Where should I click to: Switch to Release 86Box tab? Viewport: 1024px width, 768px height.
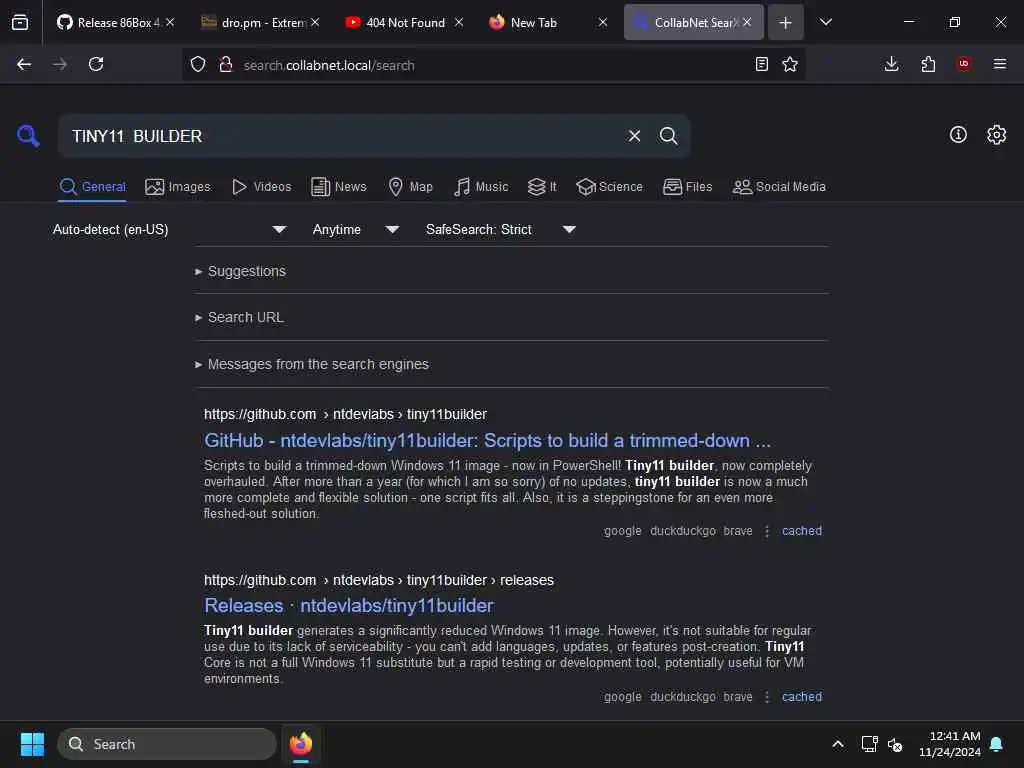[x=116, y=22]
